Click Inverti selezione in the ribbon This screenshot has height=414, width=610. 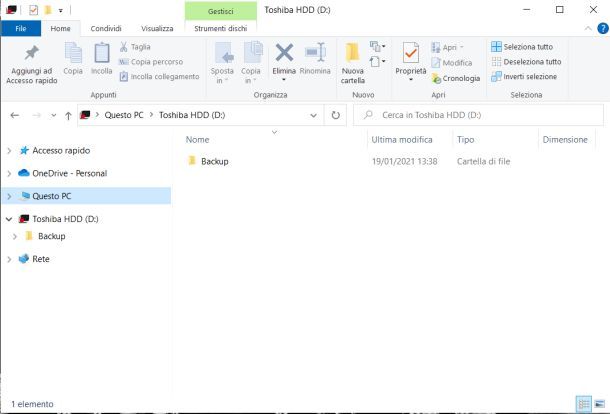pos(524,77)
